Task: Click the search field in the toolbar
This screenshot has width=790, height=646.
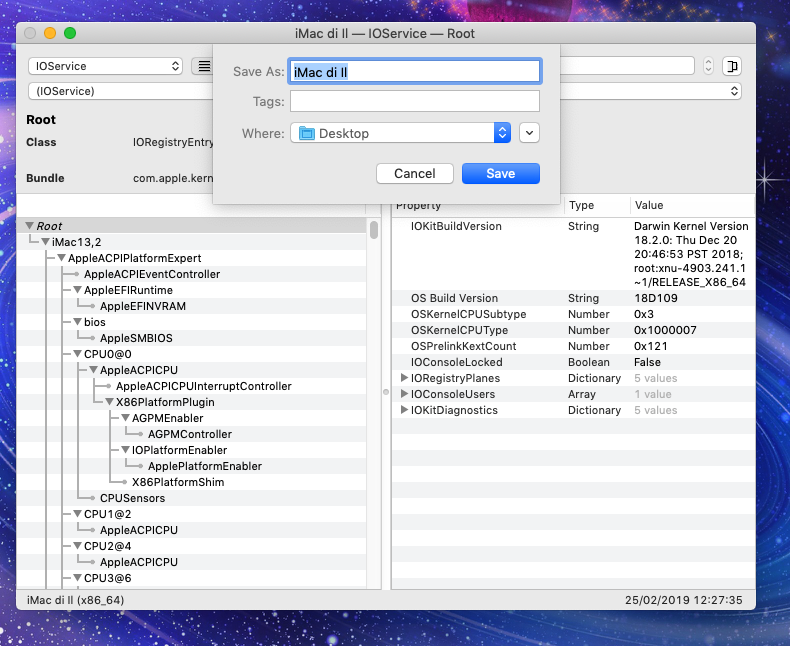Action: tap(627, 66)
